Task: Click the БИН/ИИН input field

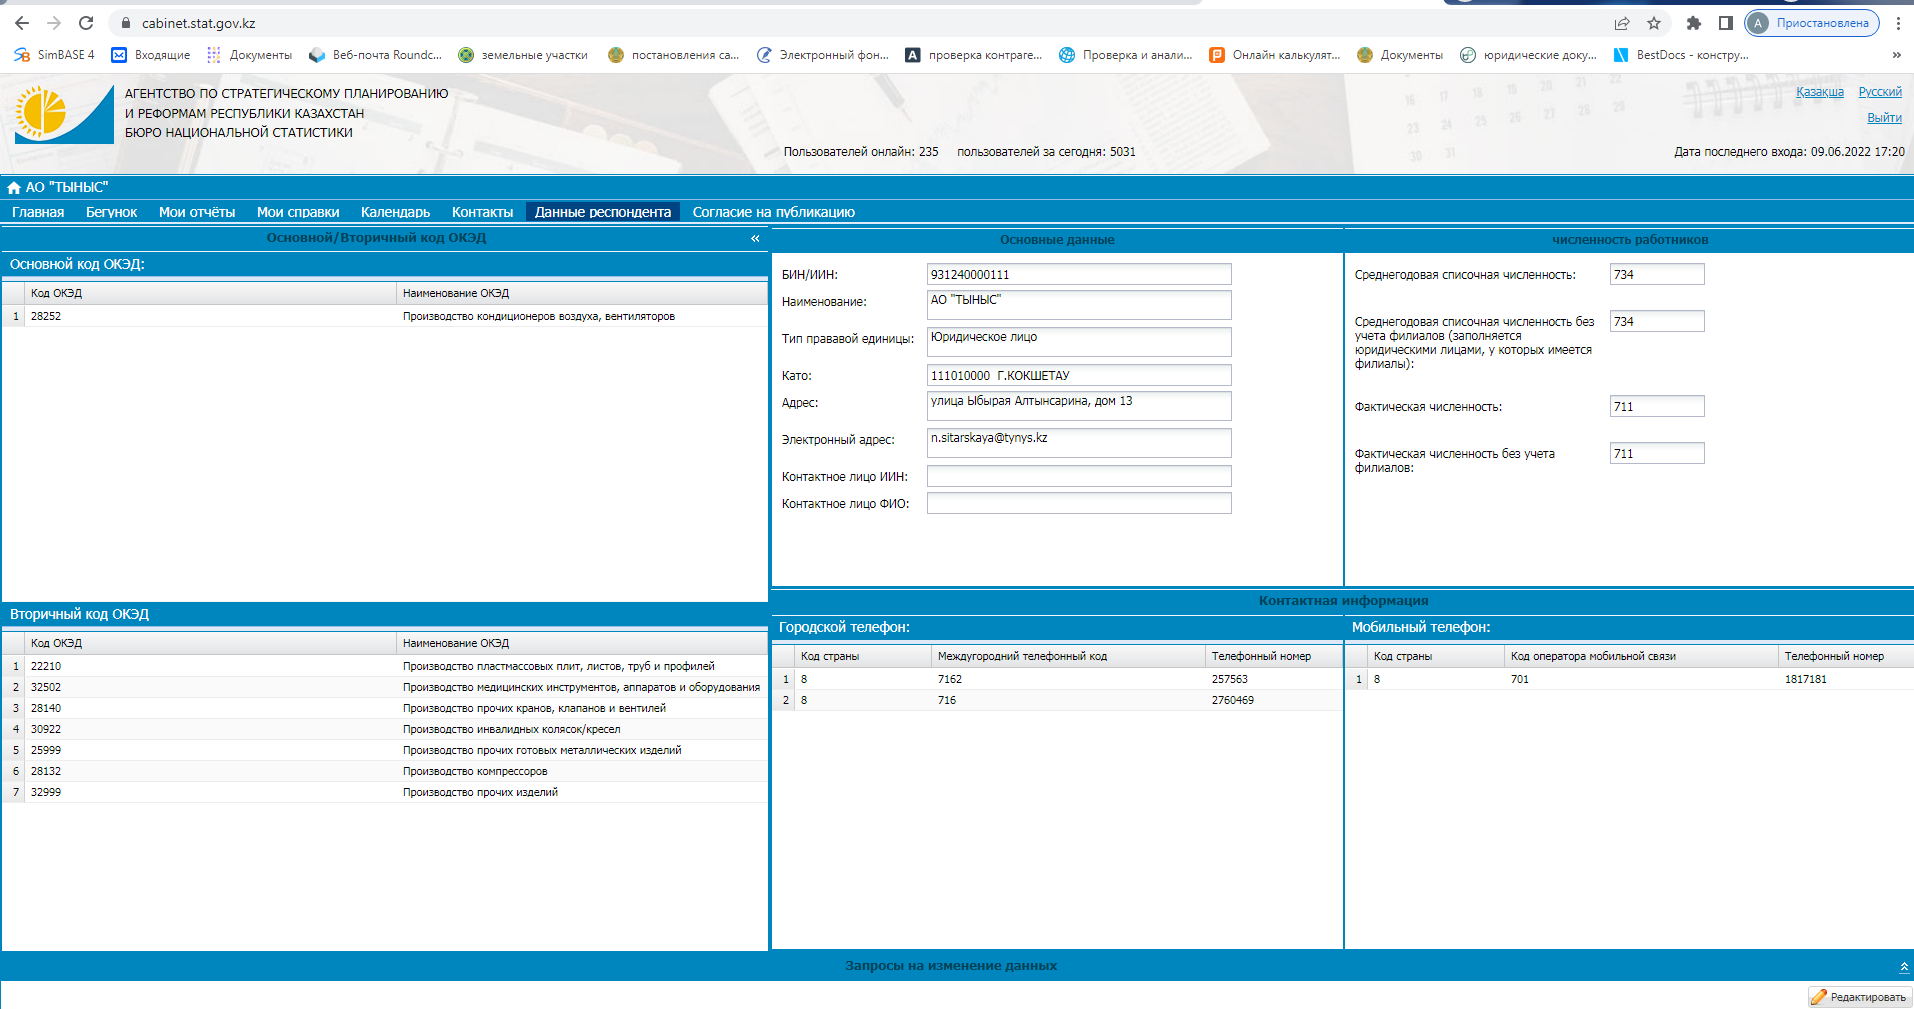Action: pyautogui.click(x=1079, y=274)
